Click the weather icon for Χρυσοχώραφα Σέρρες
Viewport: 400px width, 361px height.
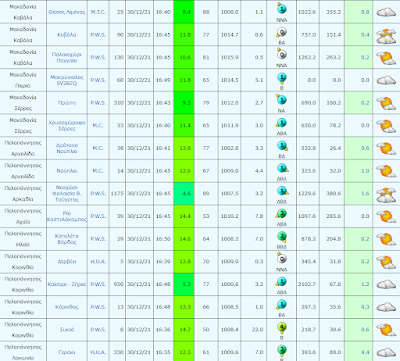(386, 126)
